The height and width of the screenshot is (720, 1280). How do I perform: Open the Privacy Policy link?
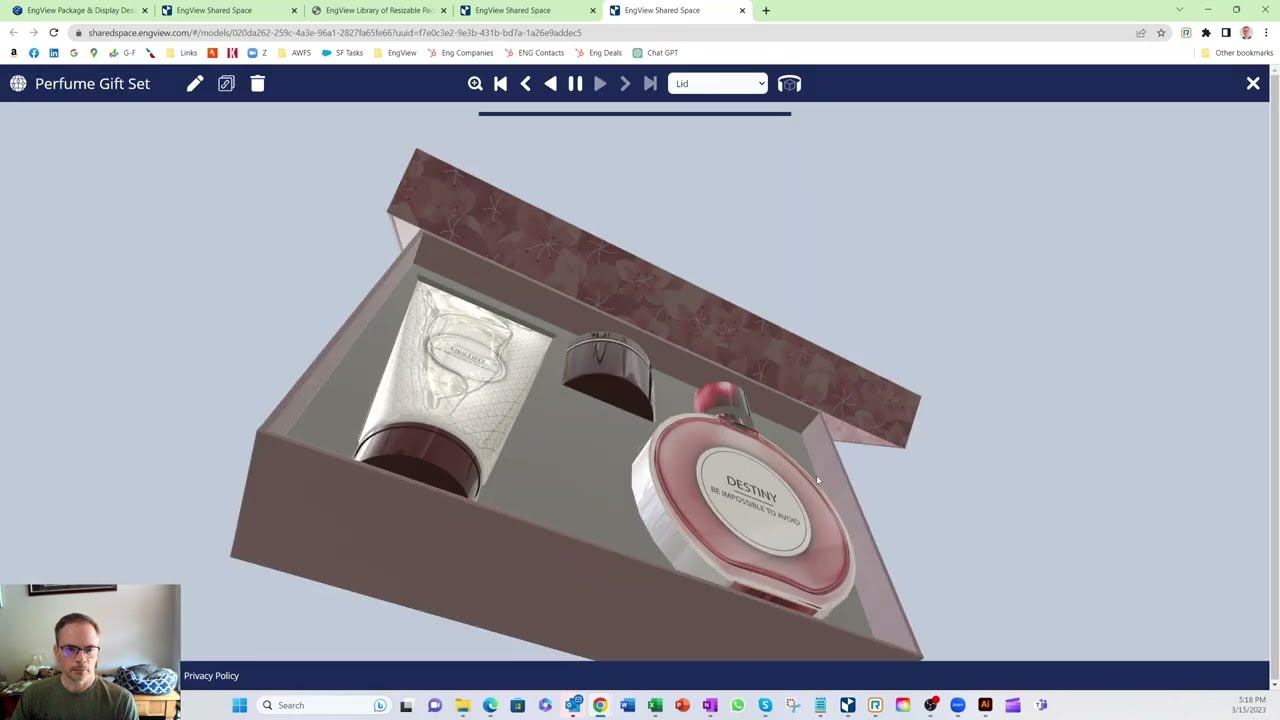[211, 676]
